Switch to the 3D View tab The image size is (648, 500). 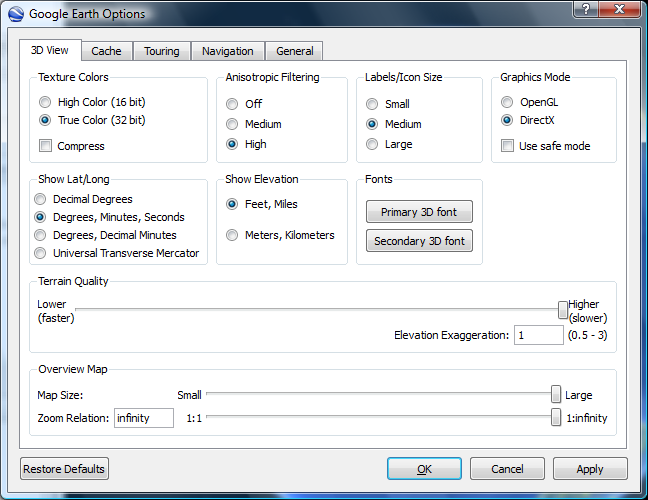pos(50,50)
